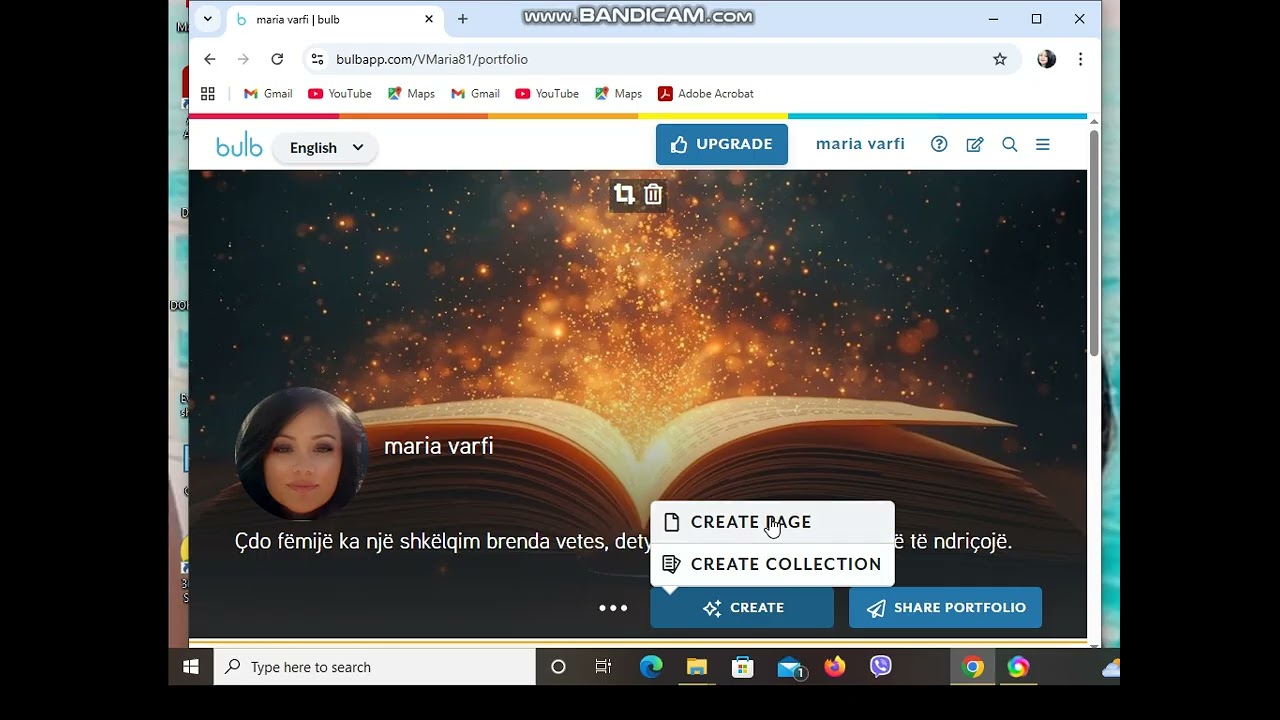The image size is (1280, 720).
Task: Select CREATE PAGE from the menu
Action: [x=772, y=522]
